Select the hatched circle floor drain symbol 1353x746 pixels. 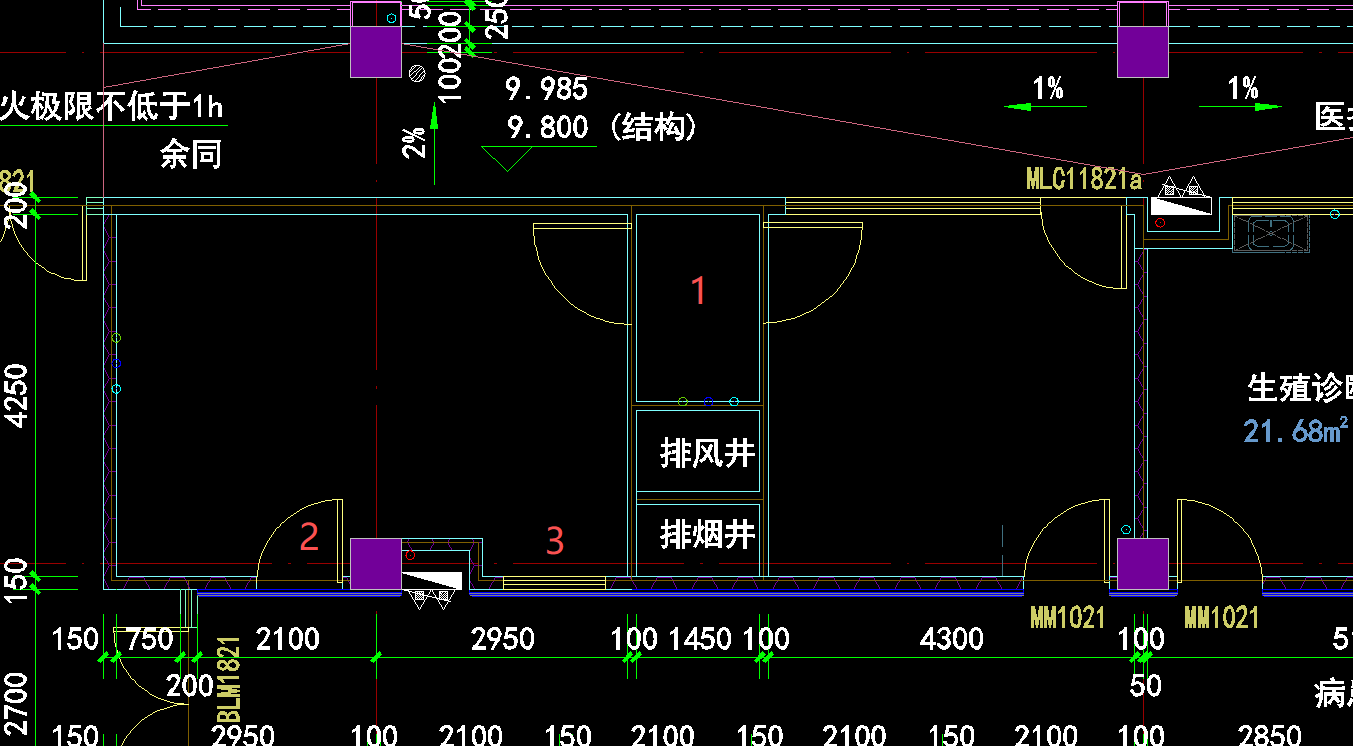pyautogui.click(x=418, y=72)
